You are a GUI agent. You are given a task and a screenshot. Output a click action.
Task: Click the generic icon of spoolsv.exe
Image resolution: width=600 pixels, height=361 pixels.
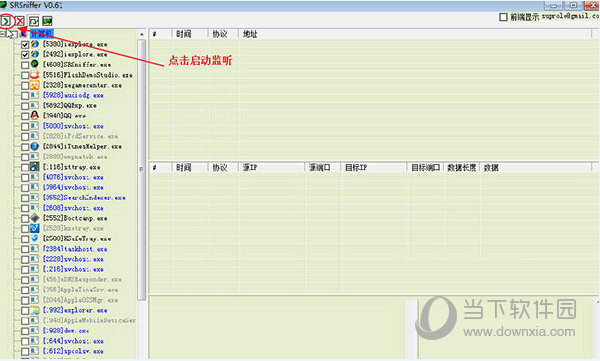click(x=35, y=351)
